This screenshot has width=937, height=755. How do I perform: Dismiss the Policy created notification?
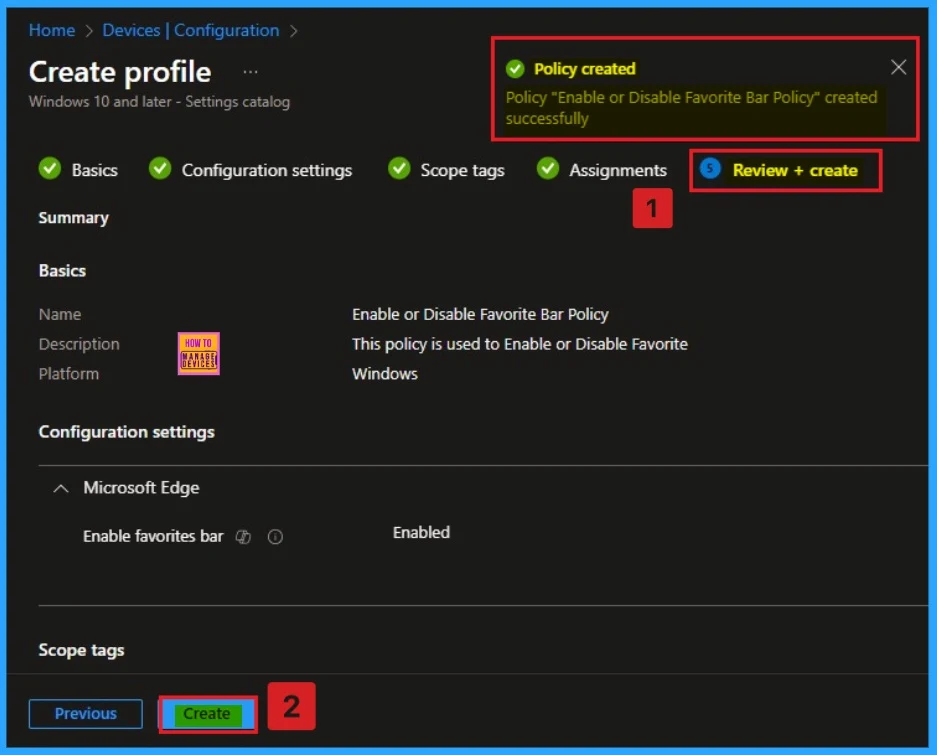point(898,67)
